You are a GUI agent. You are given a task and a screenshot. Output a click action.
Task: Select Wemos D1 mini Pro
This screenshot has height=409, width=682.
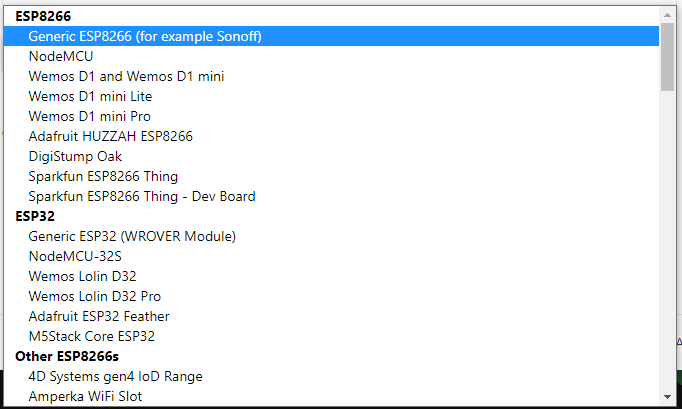tap(331, 116)
